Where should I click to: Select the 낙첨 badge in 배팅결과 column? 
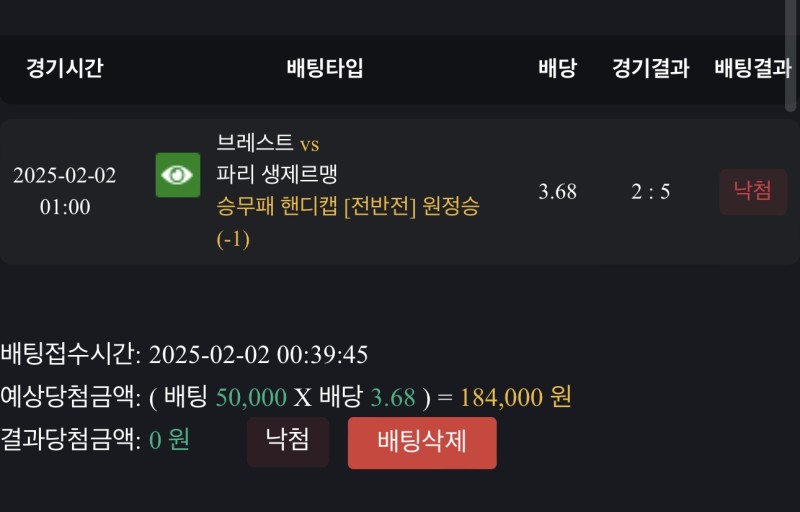753,191
